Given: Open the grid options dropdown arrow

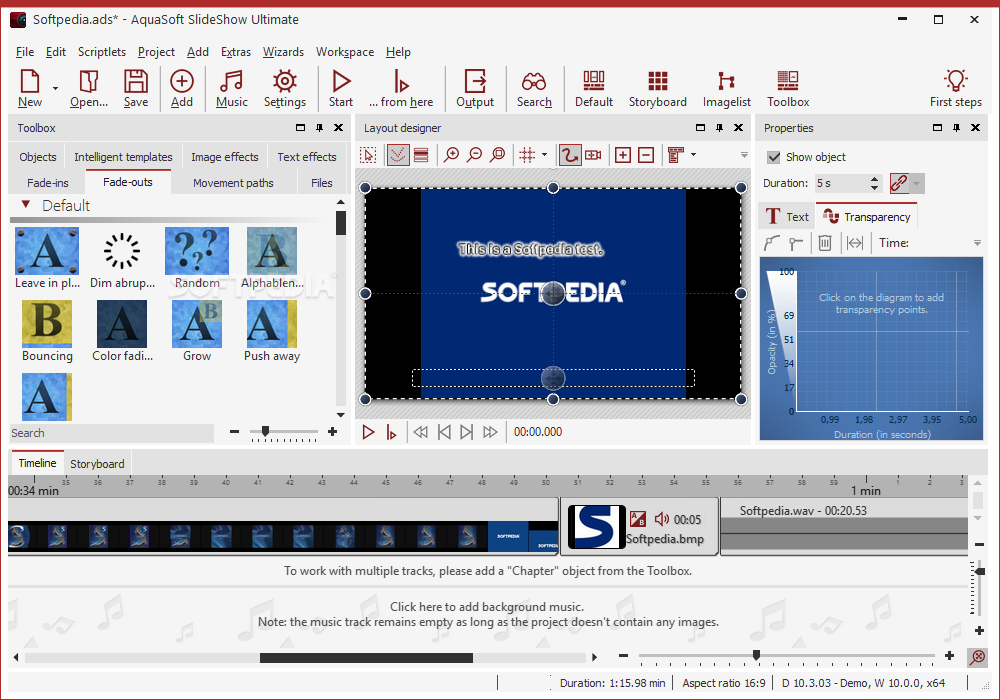Looking at the screenshot, I should 544,155.
